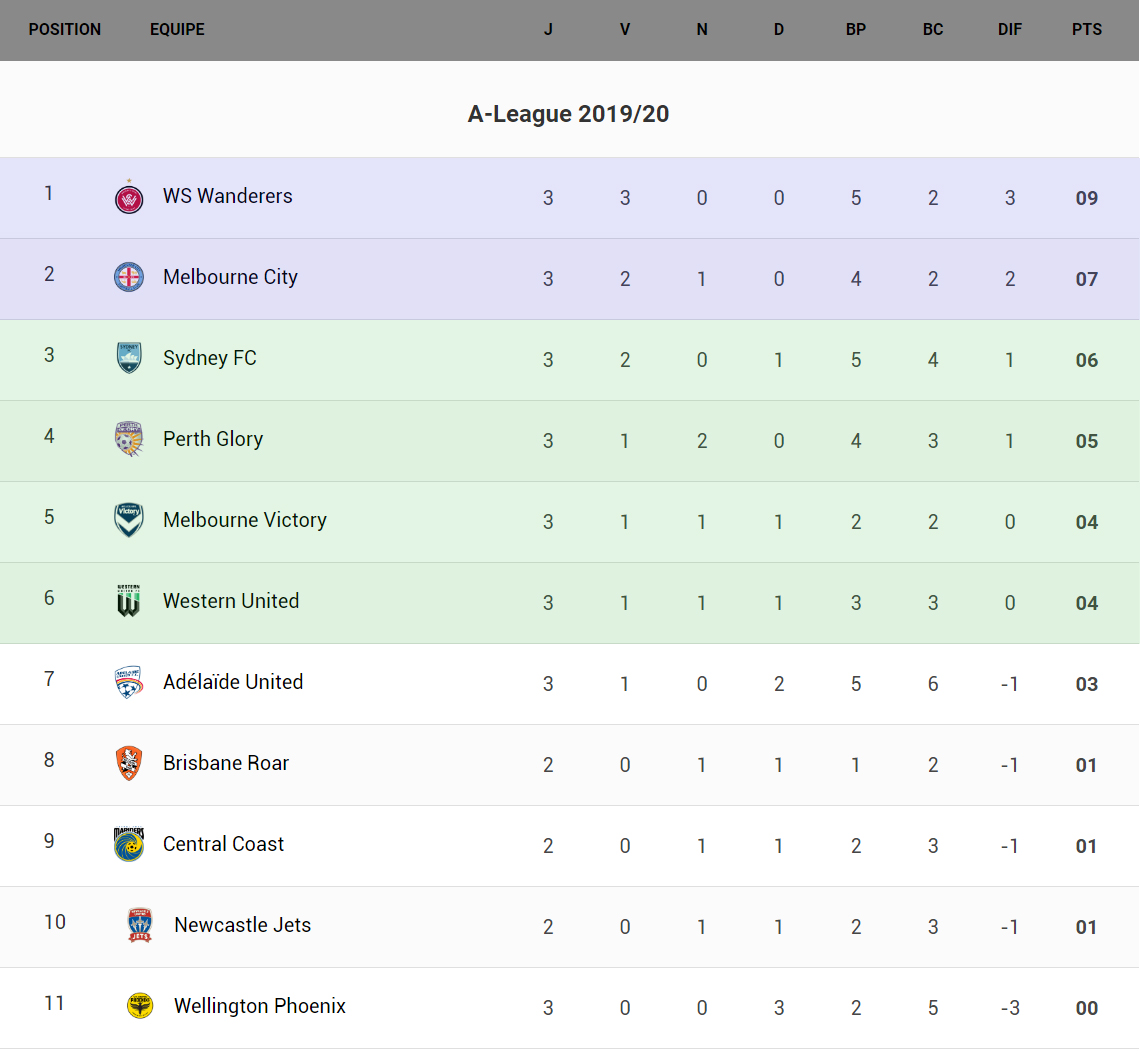Viewport: 1140px width, 1058px height.
Task: Click WS Wanderers' 09 points value
Action: (x=1087, y=198)
